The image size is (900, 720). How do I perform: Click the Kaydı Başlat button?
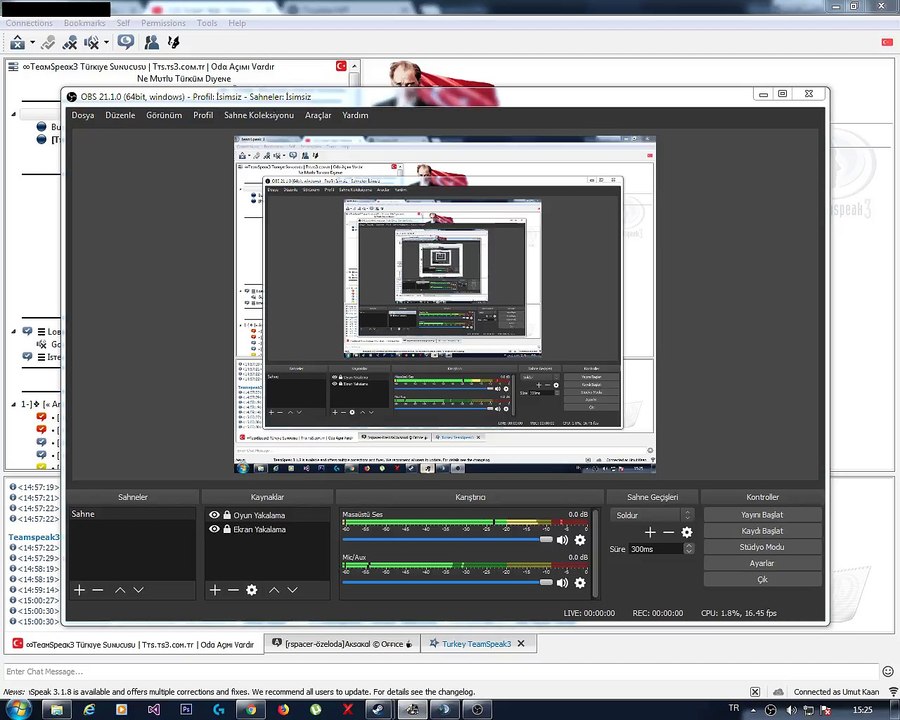pos(762,531)
